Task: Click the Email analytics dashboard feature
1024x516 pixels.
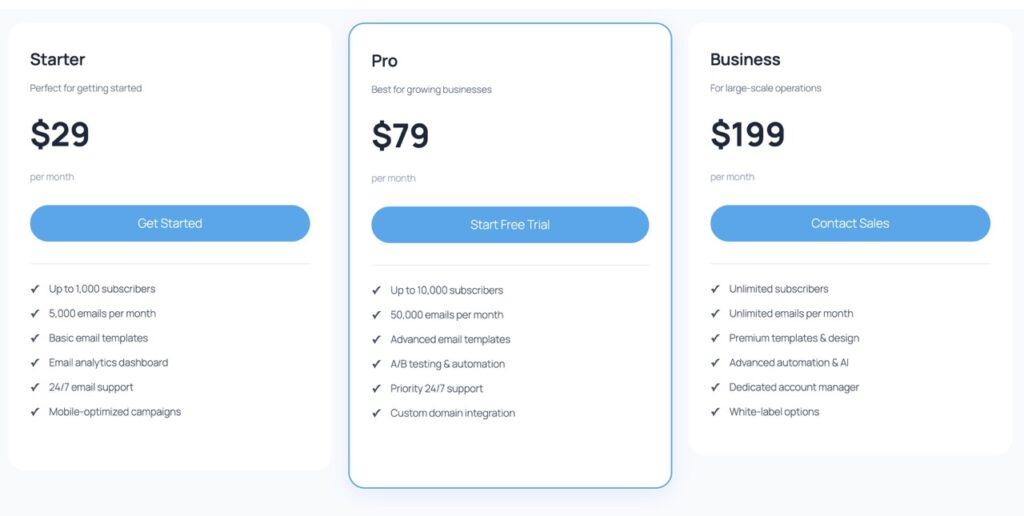Action: (108, 363)
